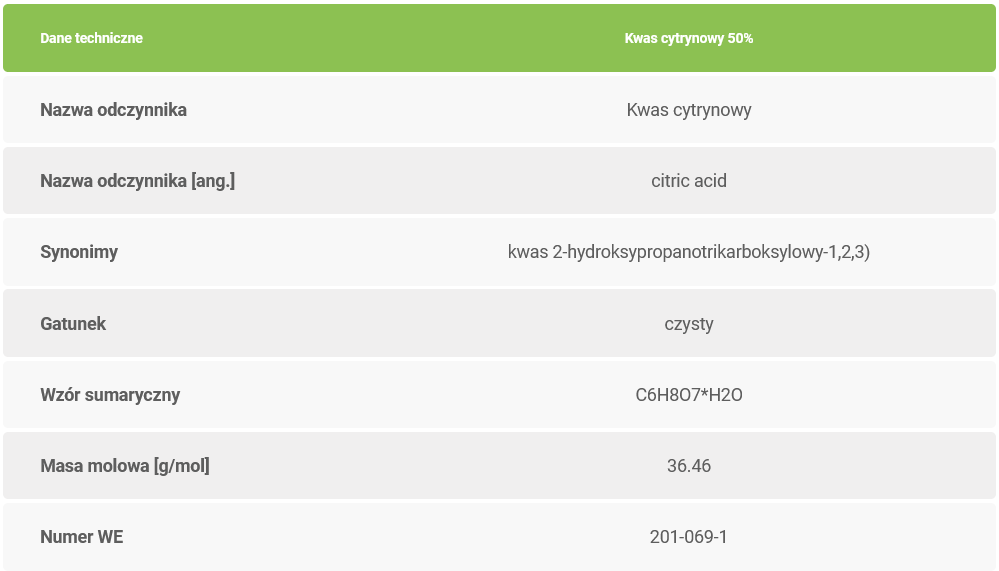Click the 'Synonimy' row label
Screen dimensions: 999x571
[79, 252]
